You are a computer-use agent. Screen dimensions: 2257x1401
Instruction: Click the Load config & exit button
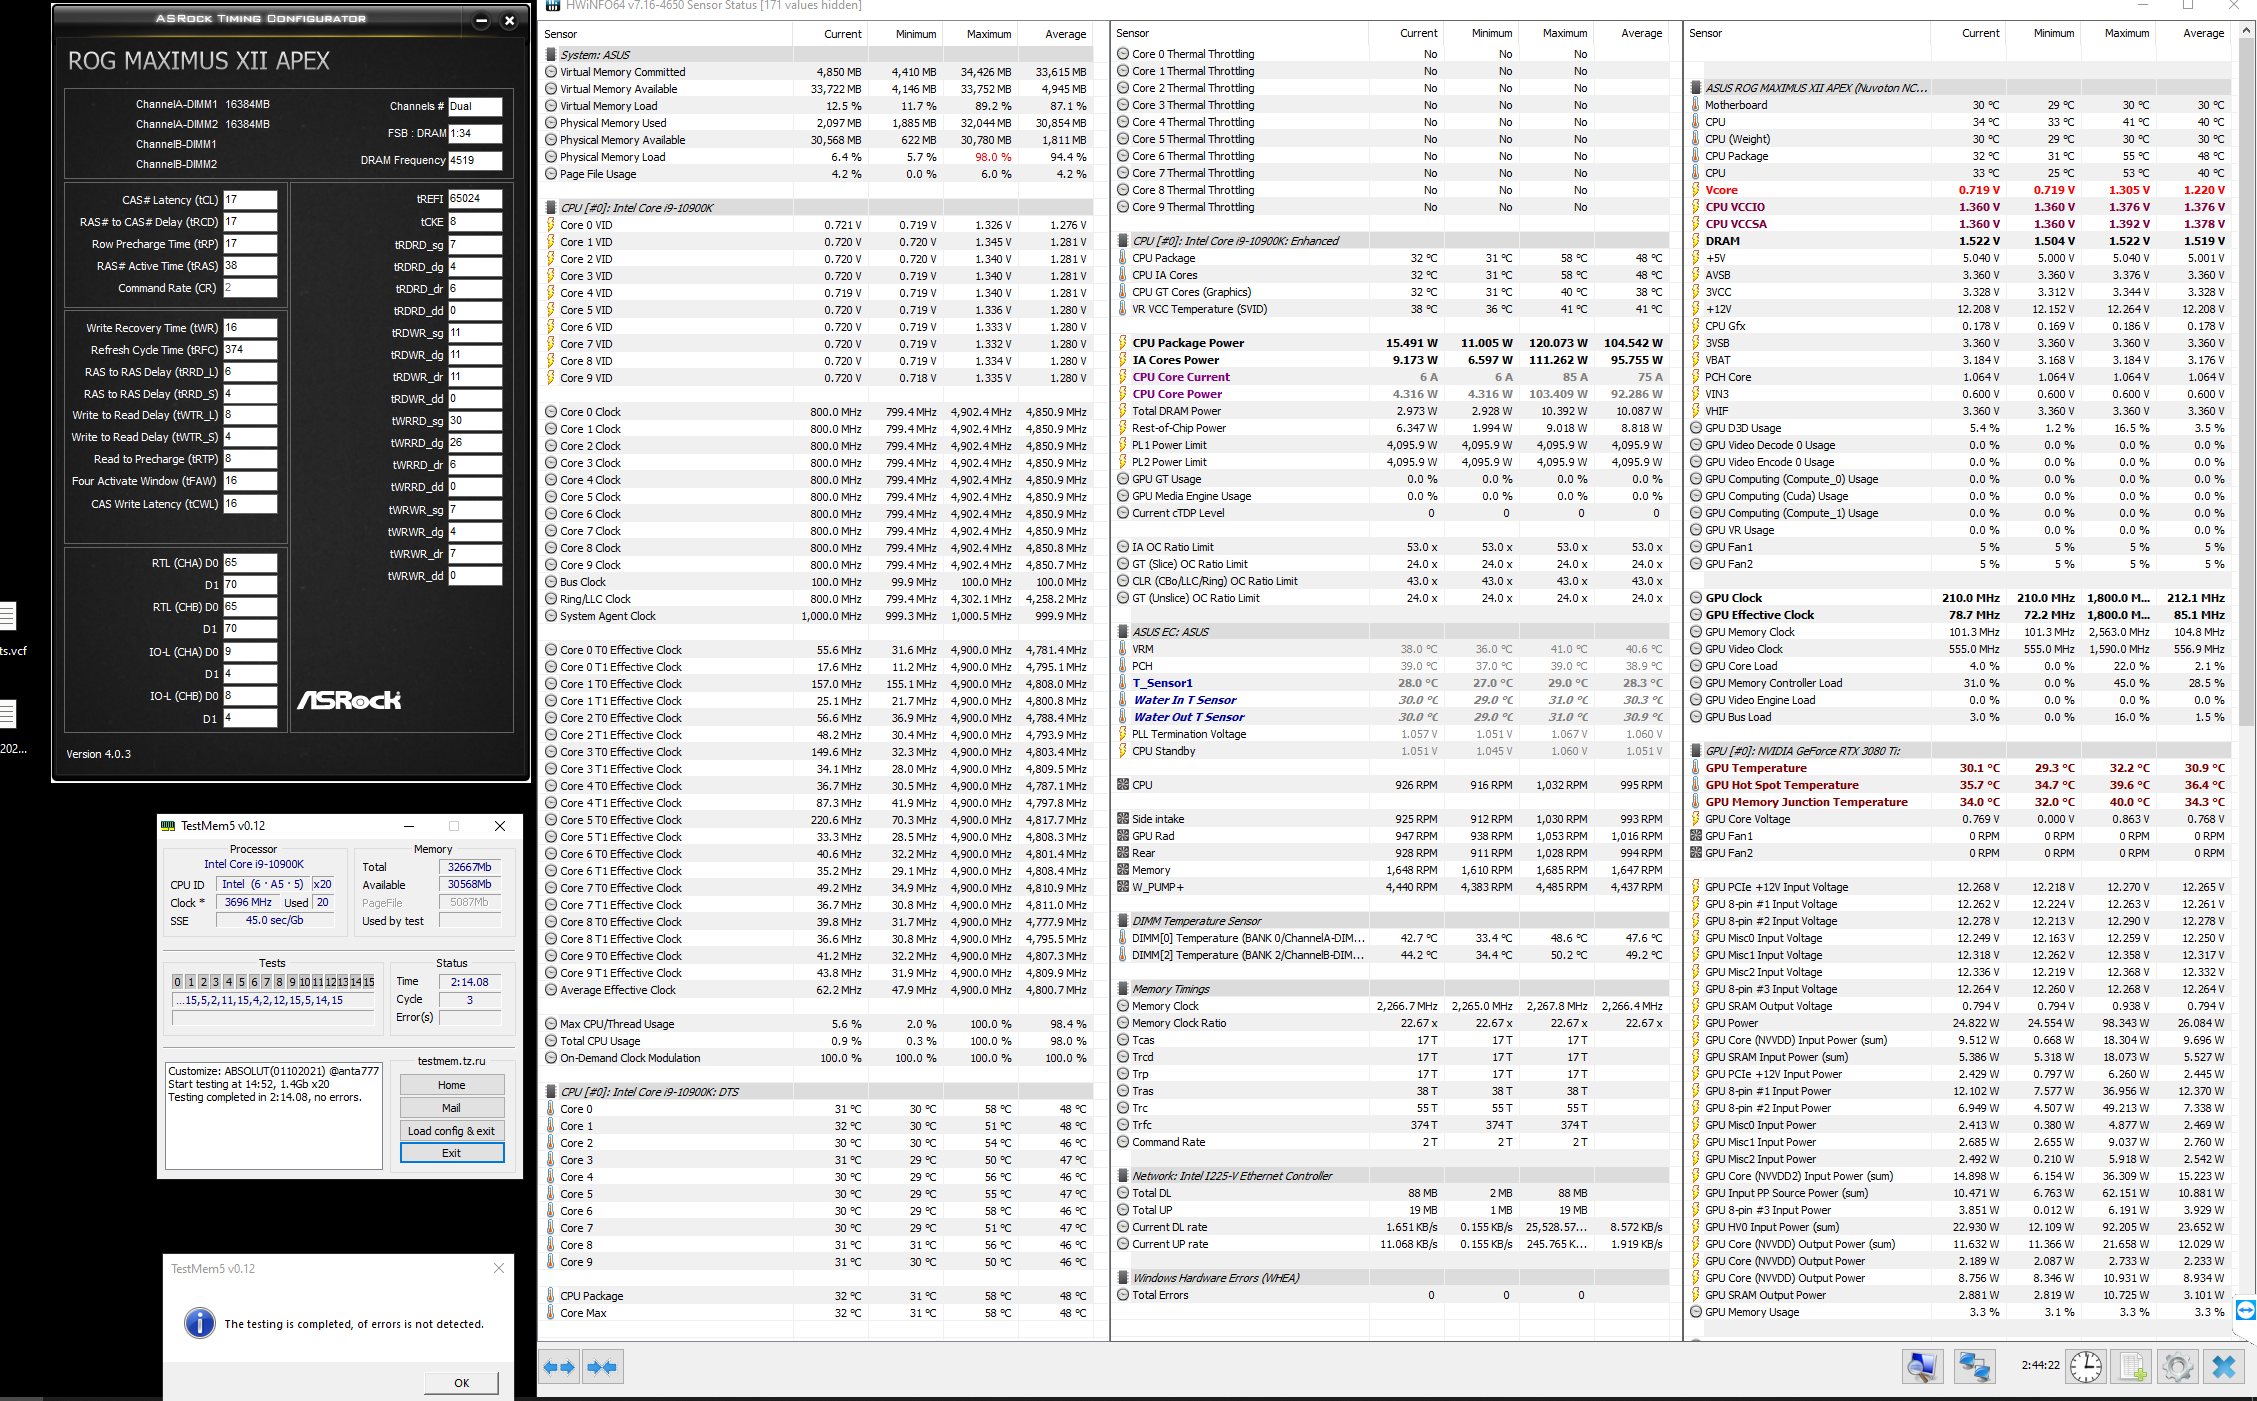click(451, 1131)
